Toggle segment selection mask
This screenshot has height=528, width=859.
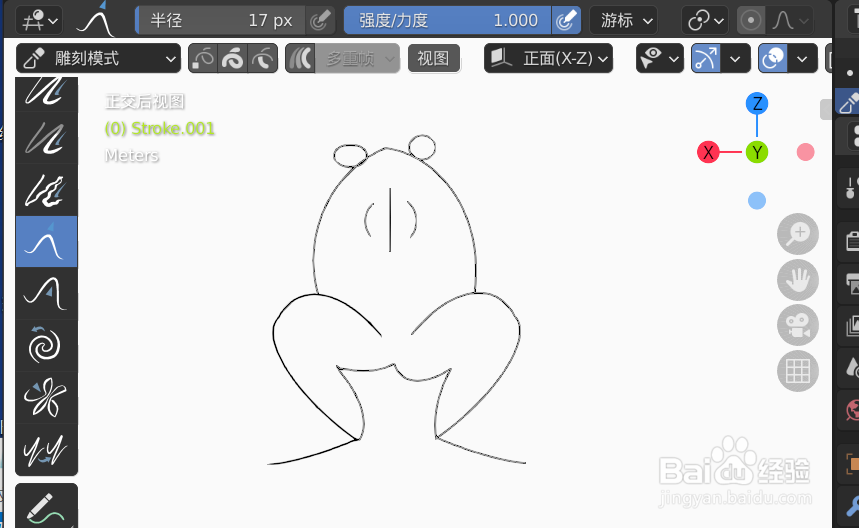pos(263,58)
